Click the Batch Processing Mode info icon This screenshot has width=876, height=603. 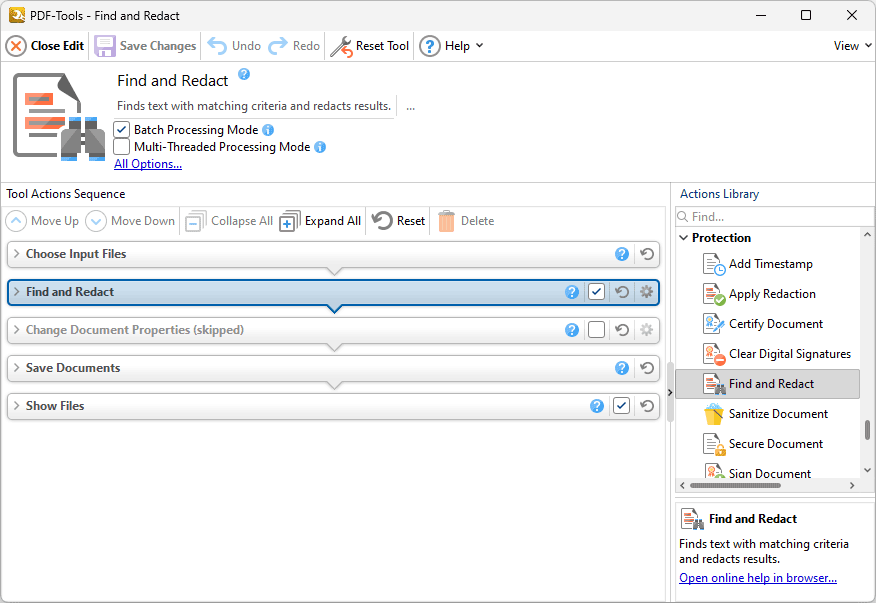pos(268,130)
